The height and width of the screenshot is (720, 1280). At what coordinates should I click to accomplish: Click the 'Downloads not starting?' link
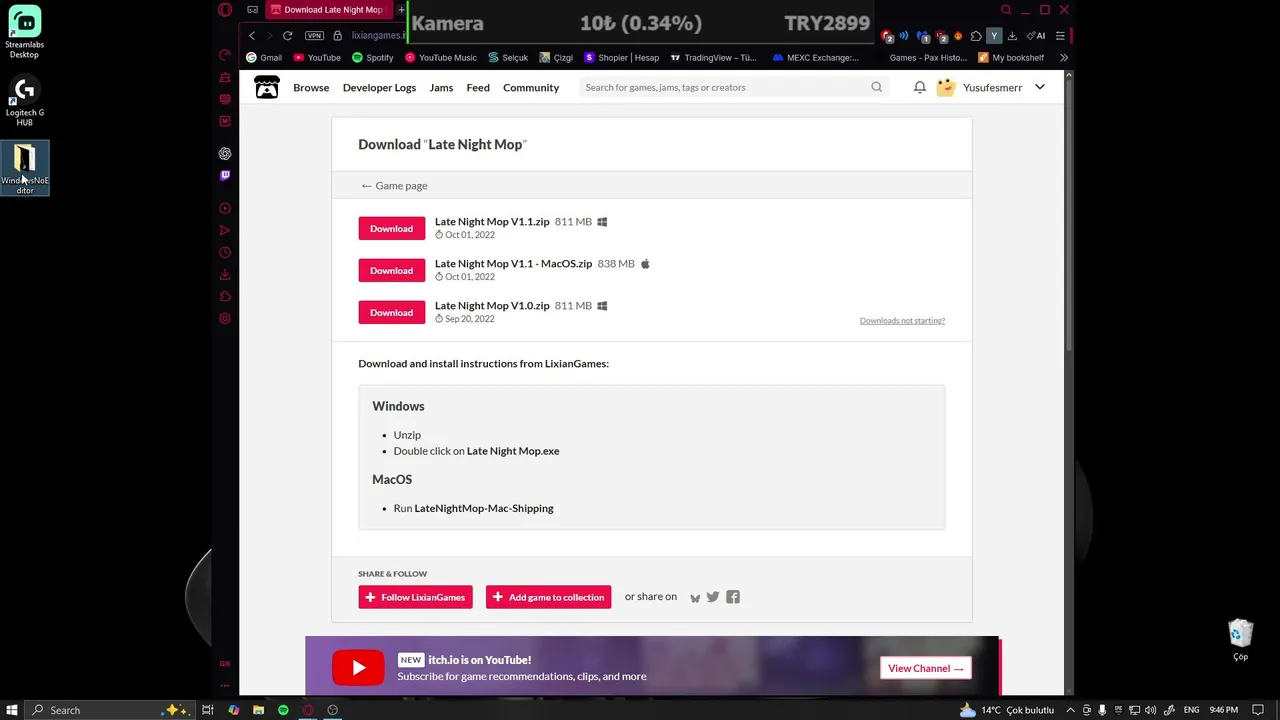click(x=902, y=321)
